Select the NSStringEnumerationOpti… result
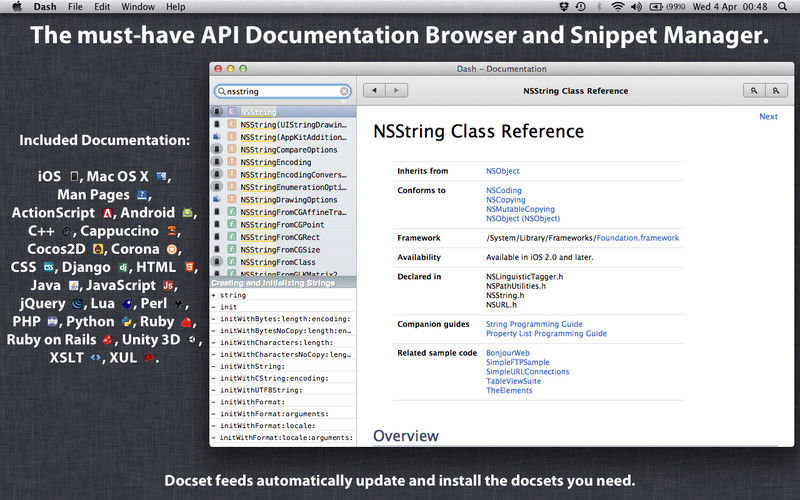Image resolution: width=800 pixels, height=500 pixels. point(283,187)
